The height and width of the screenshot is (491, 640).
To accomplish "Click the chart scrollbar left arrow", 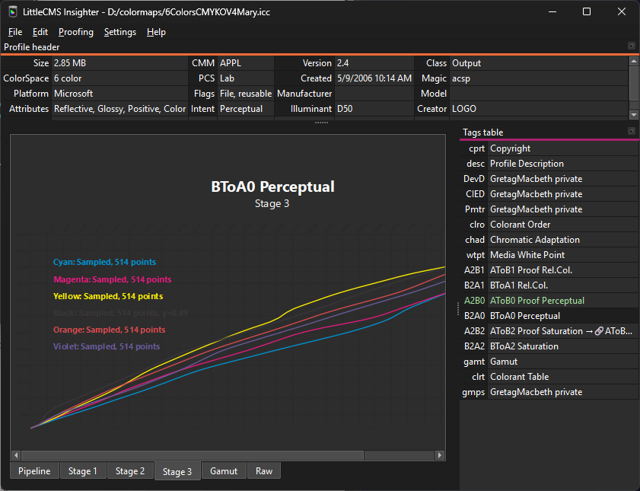I will click(x=15, y=456).
